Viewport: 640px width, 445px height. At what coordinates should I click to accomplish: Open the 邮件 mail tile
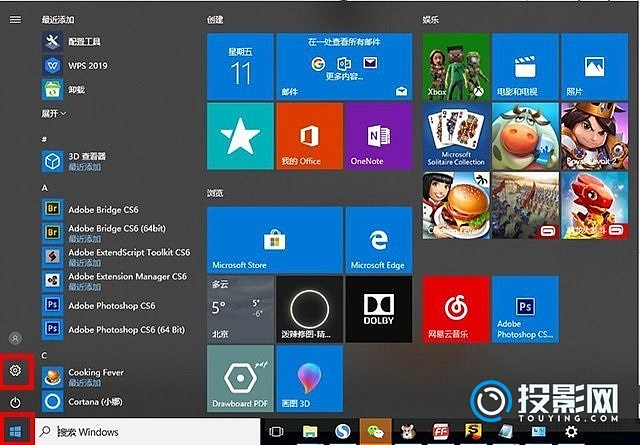pos(344,67)
